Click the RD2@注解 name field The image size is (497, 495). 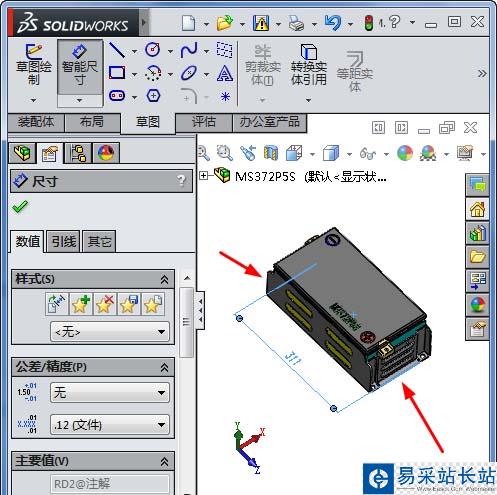110,484
